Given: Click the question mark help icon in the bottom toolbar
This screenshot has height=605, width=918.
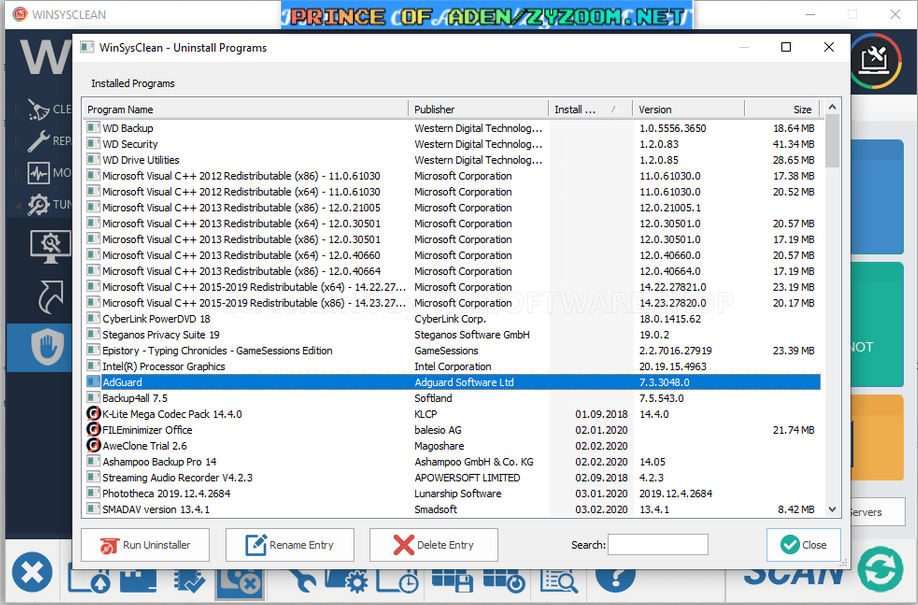Looking at the screenshot, I should (615, 579).
